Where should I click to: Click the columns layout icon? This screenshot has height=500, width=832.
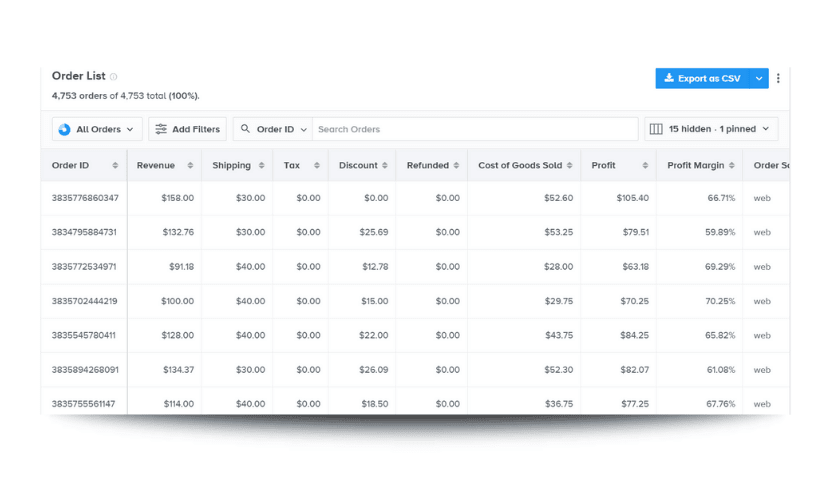point(656,129)
